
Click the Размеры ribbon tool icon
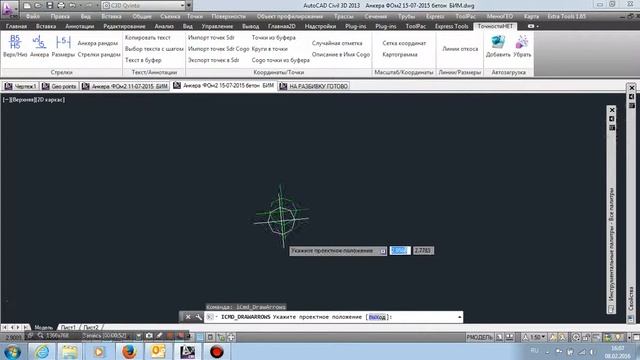(63, 42)
